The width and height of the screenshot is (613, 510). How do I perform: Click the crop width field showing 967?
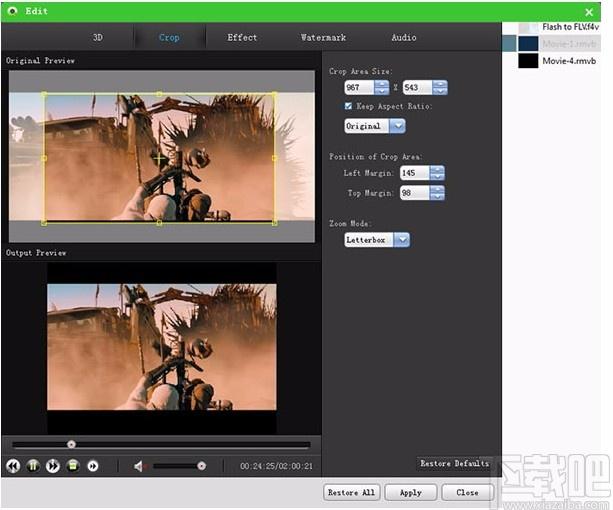[x=359, y=87]
